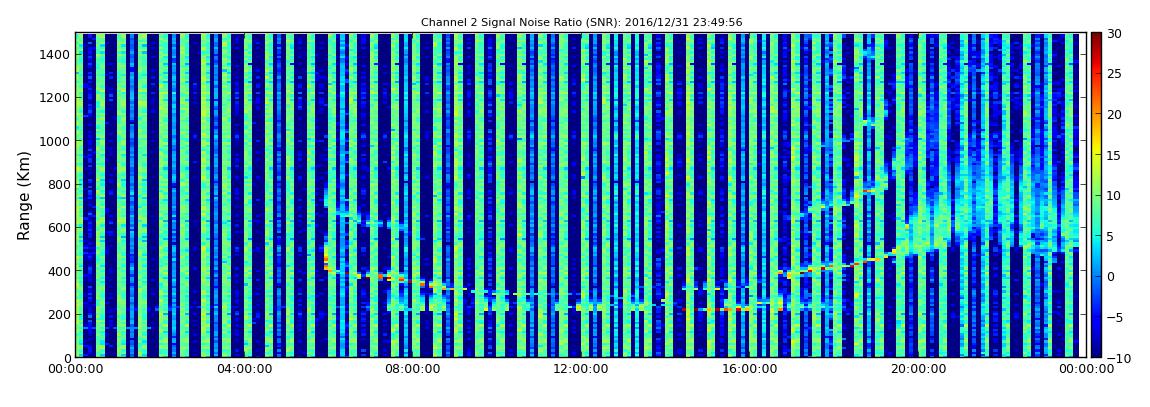Click the 400 y-axis tick label
1150x407 pixels.
[x=59, y=271]
